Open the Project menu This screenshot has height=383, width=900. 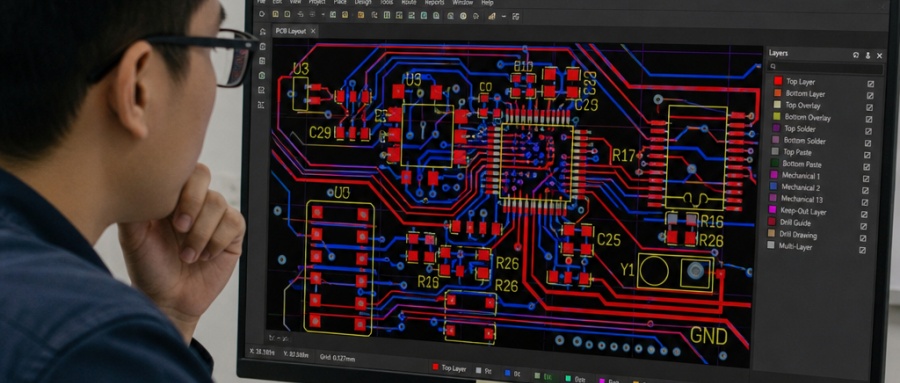[x=317, y=2]
